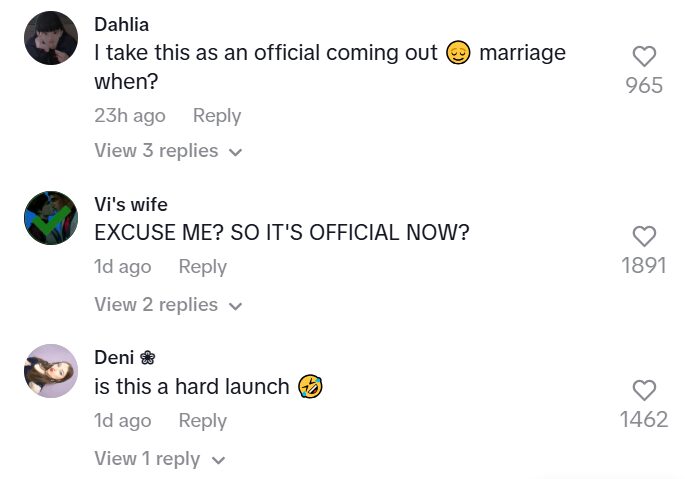Like Vi's wife's comment with the heart
The height and width of the screenshot is (479, 697).
point(645,236)
